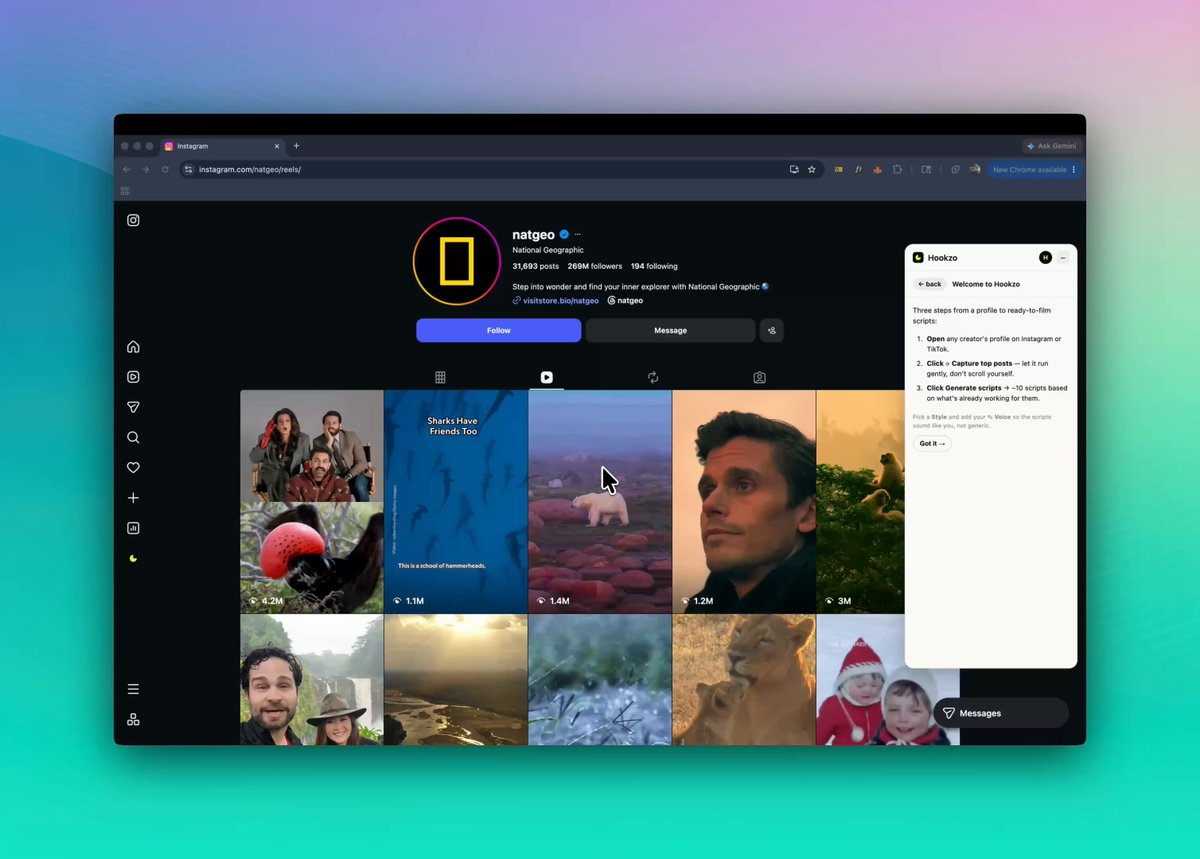Open the hamburger More menu

133,689
